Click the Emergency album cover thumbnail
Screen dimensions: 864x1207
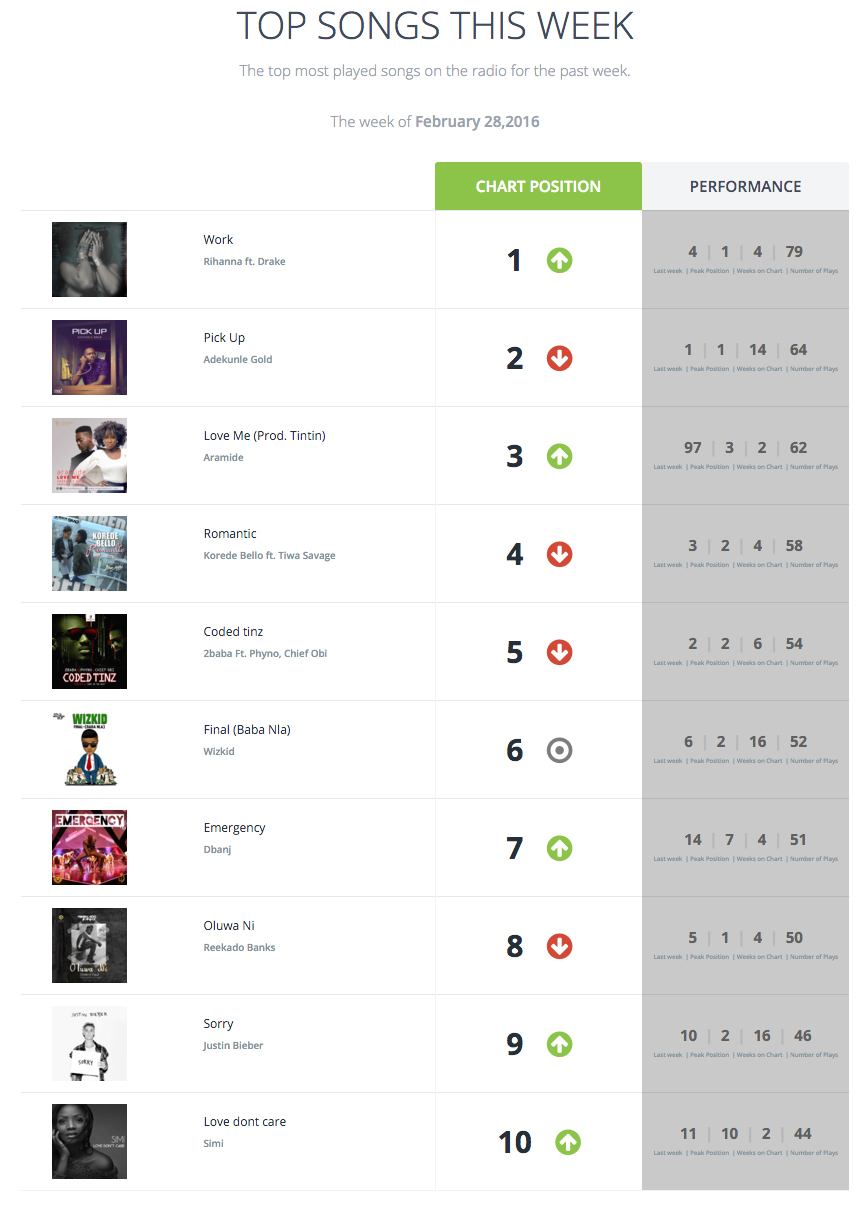[x=89, y=848]
